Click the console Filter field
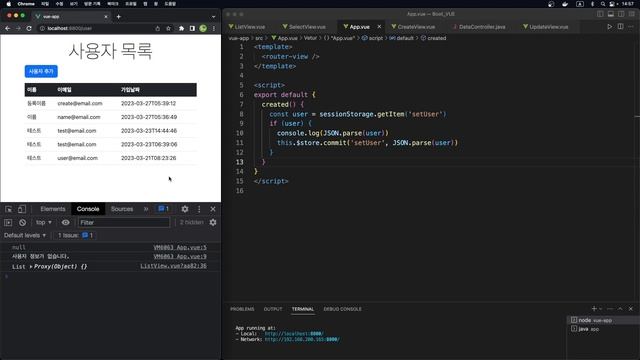This screenshot has height=360, width=640. (124, 222)
